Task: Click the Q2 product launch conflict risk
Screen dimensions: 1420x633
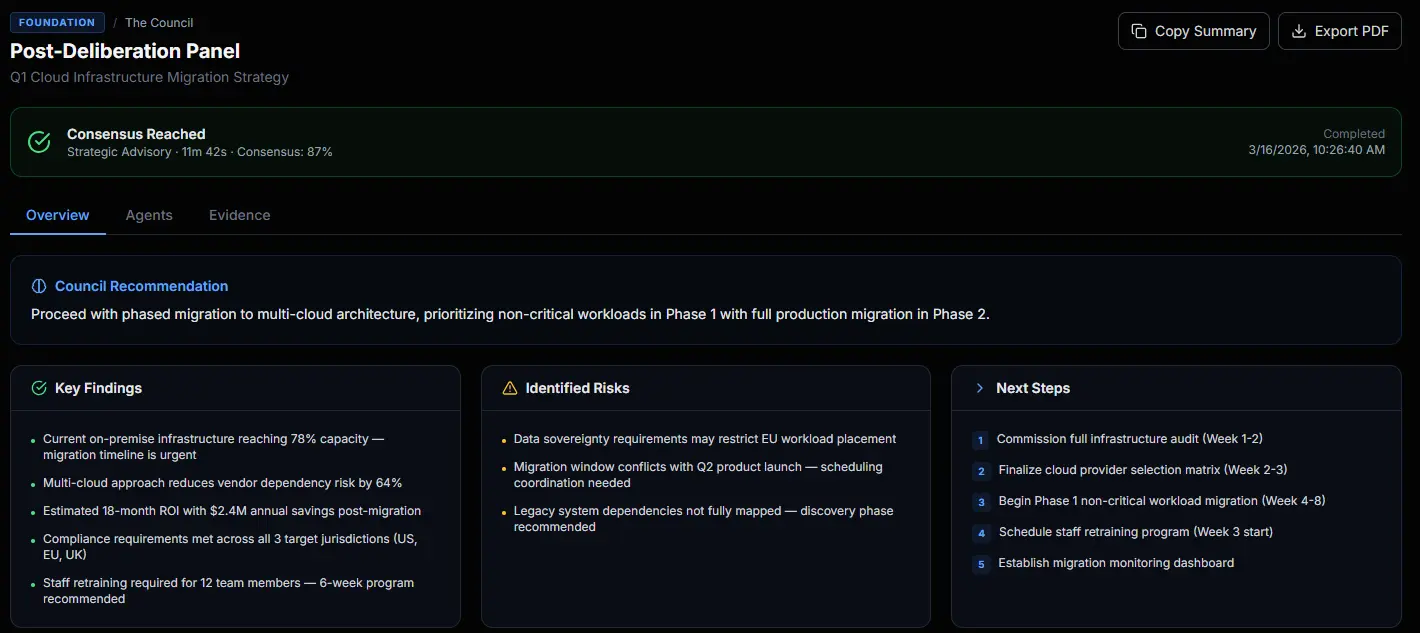Action: tap(698, 475)
